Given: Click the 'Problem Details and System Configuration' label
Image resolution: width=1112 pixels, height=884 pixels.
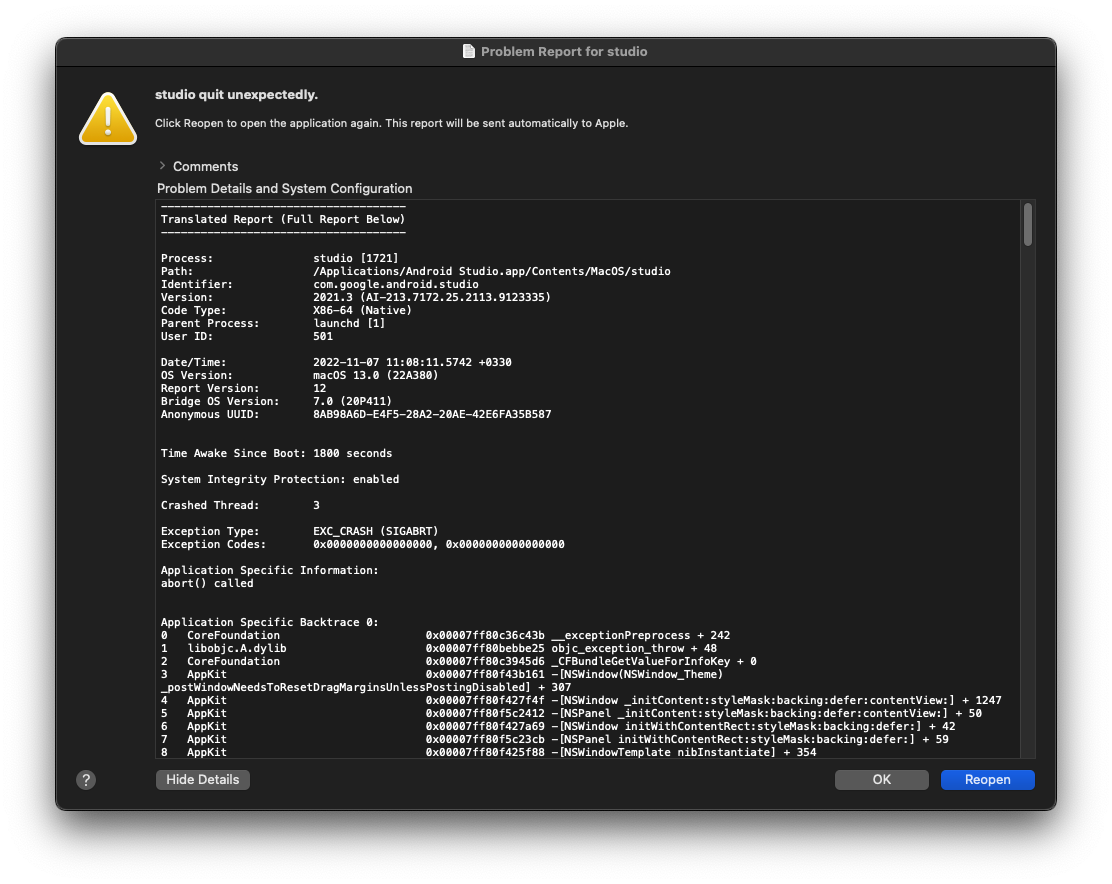Looking at the screenshot, I should coord(284,189).
